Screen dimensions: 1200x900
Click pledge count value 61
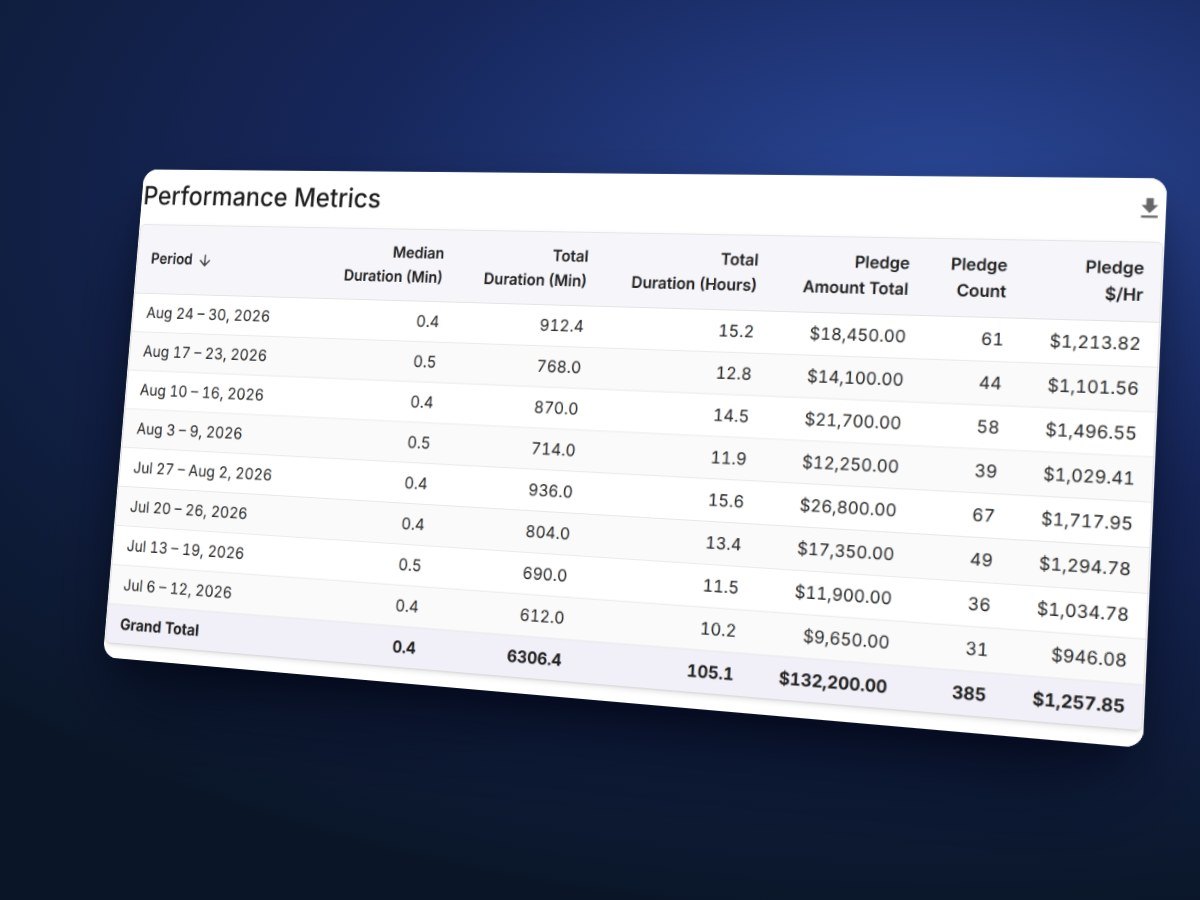point(991,339)
